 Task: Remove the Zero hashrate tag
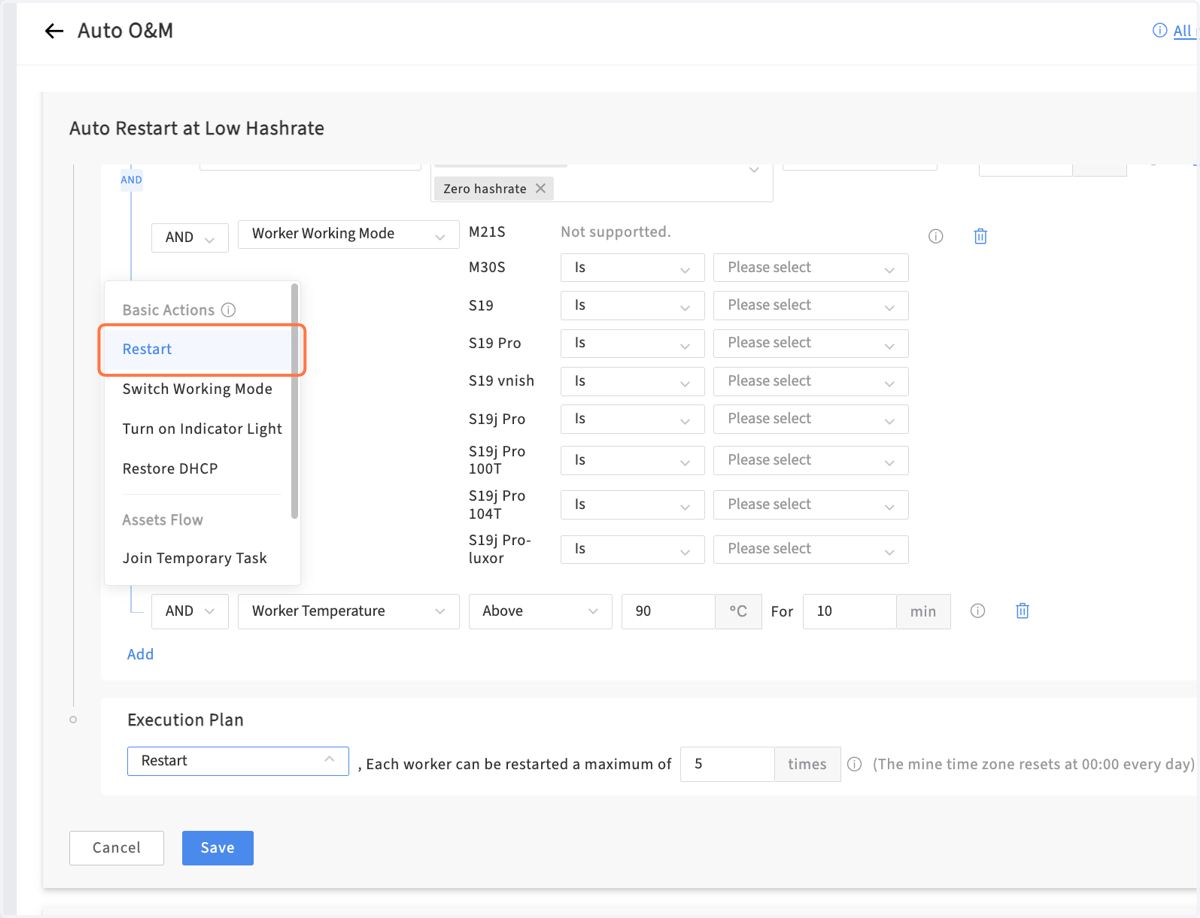coord(540,188)
